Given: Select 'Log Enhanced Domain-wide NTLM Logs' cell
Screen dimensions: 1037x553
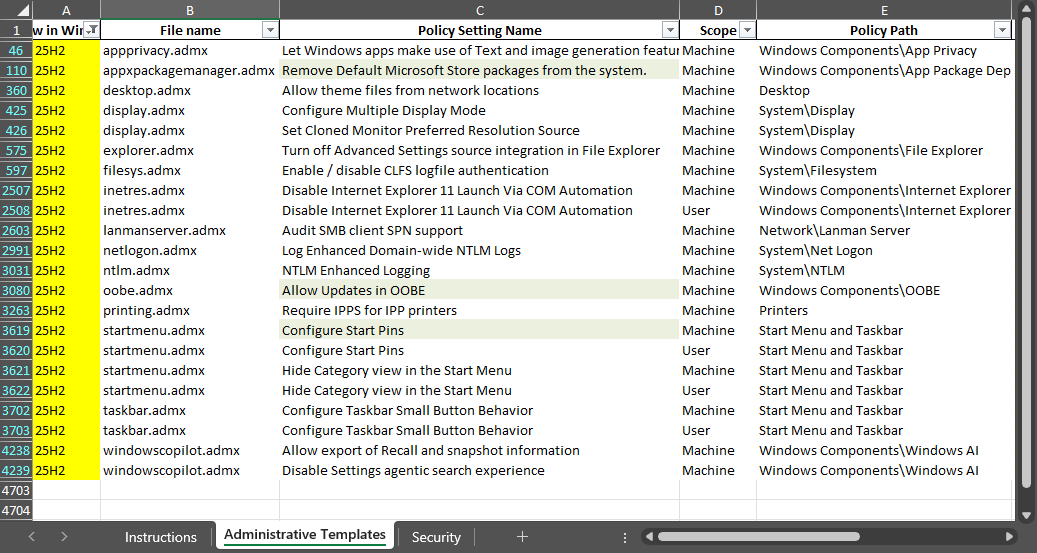Looking at the screenshot, I should (479, 250).
